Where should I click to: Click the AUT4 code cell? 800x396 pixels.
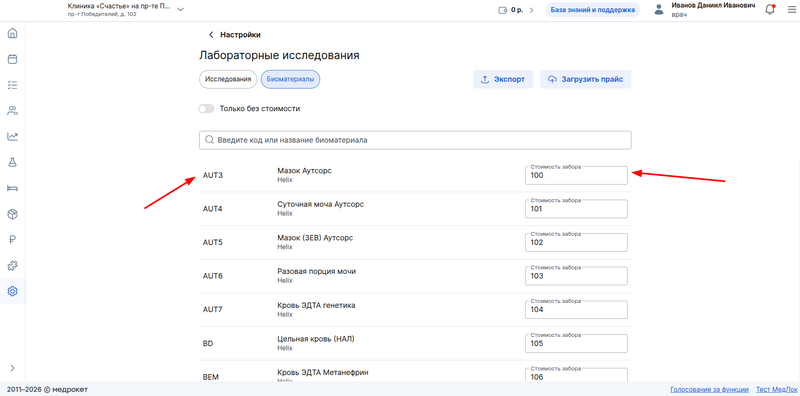point(213,209)
